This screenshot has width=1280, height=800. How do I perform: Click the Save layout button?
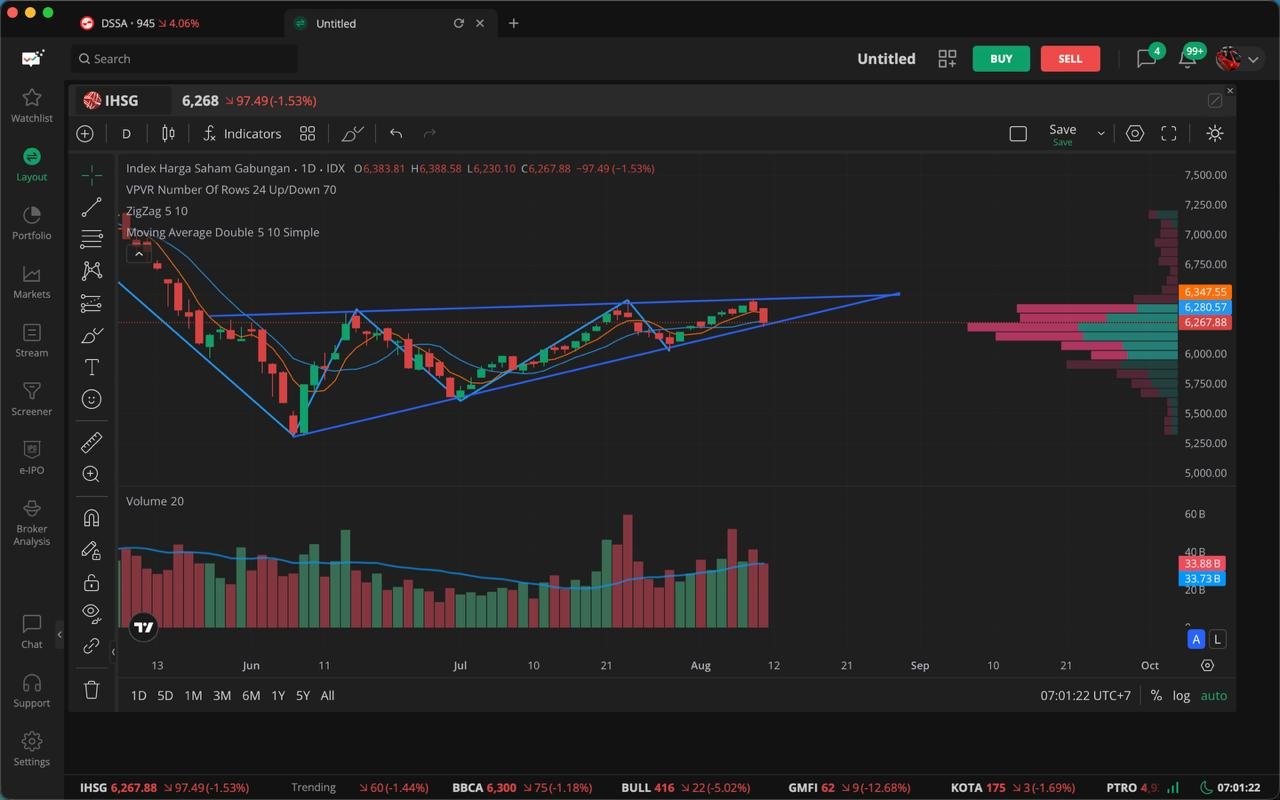click(1062, 134)
